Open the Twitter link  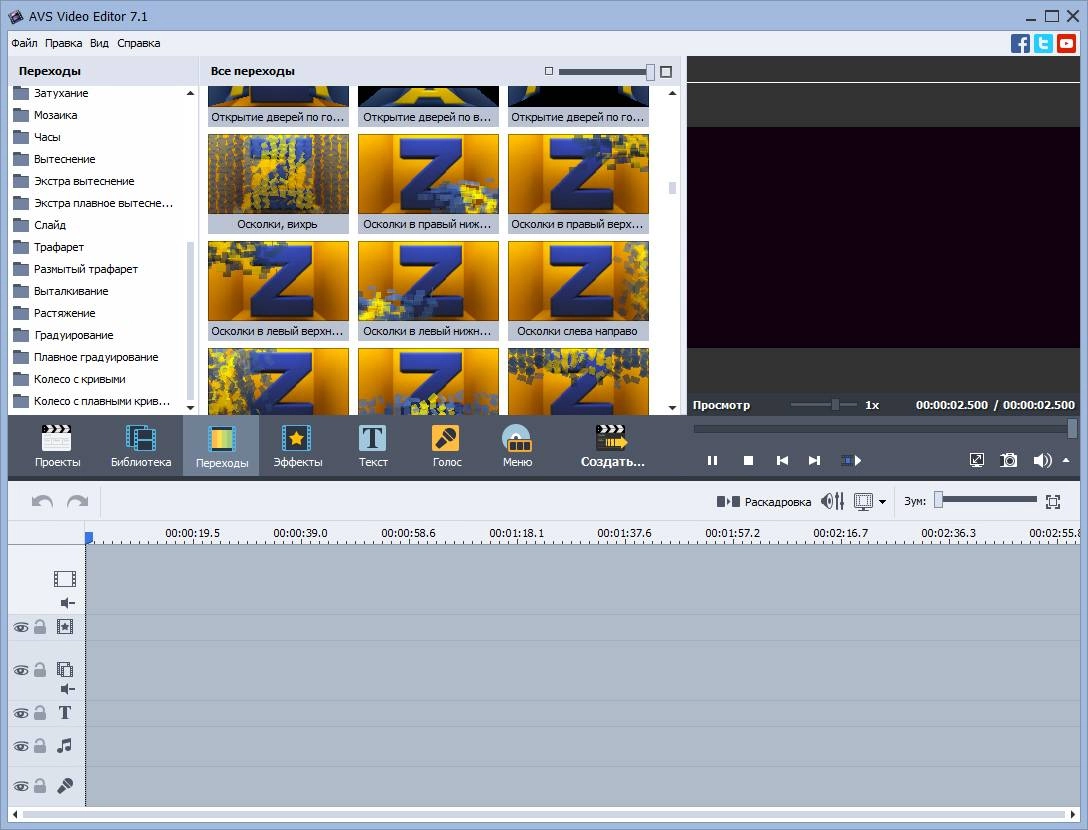click(x=1043, y=43)
